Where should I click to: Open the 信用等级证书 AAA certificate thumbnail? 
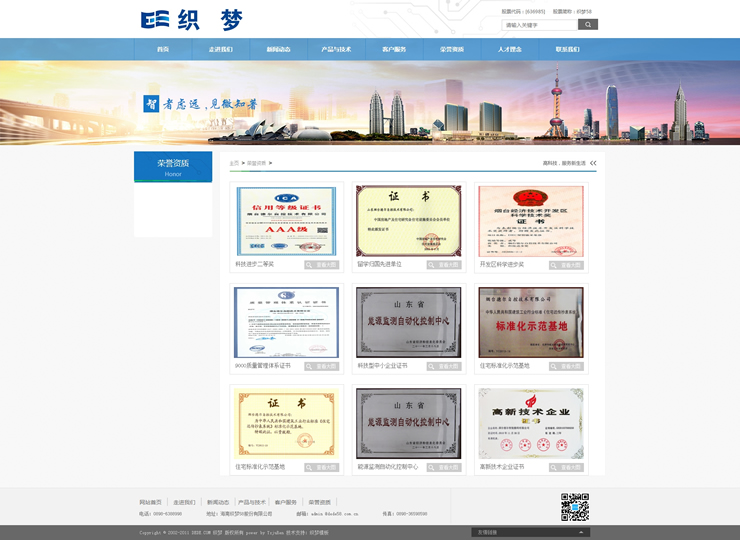coord(287,220)
